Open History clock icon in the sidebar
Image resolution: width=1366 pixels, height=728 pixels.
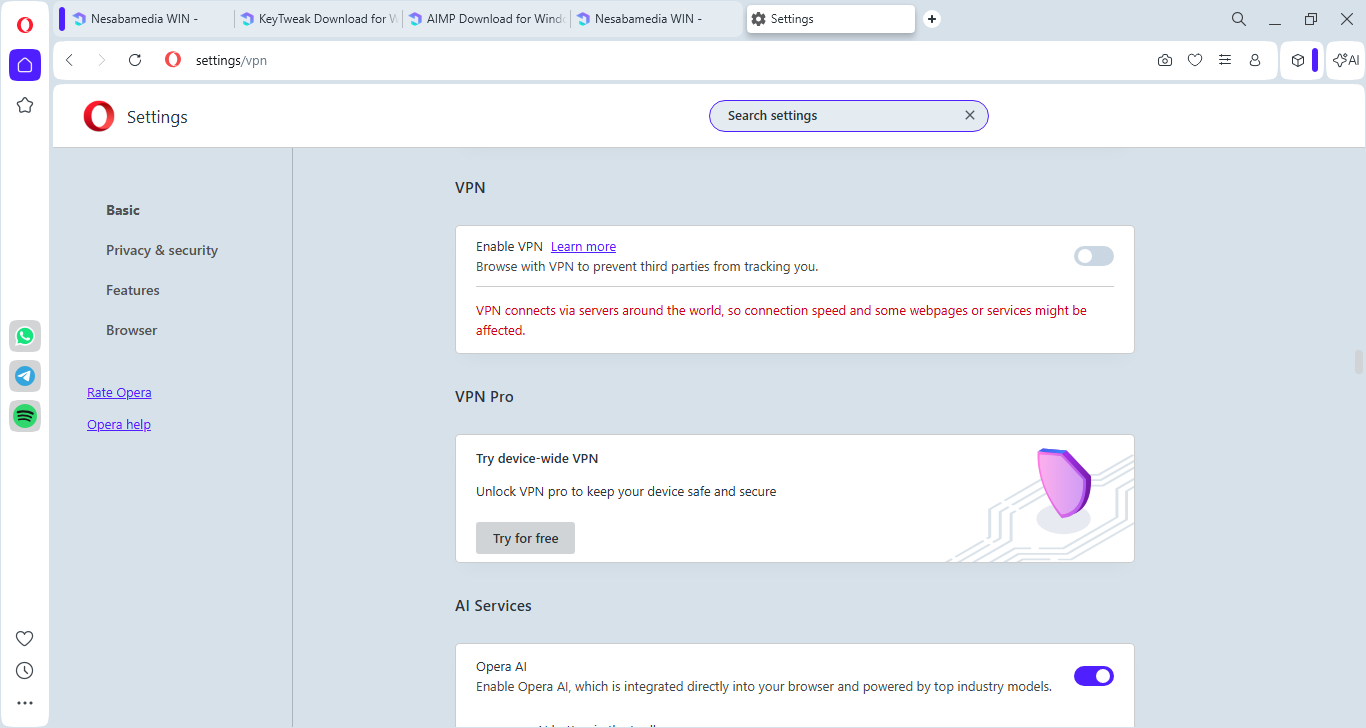tap(25, 671)
